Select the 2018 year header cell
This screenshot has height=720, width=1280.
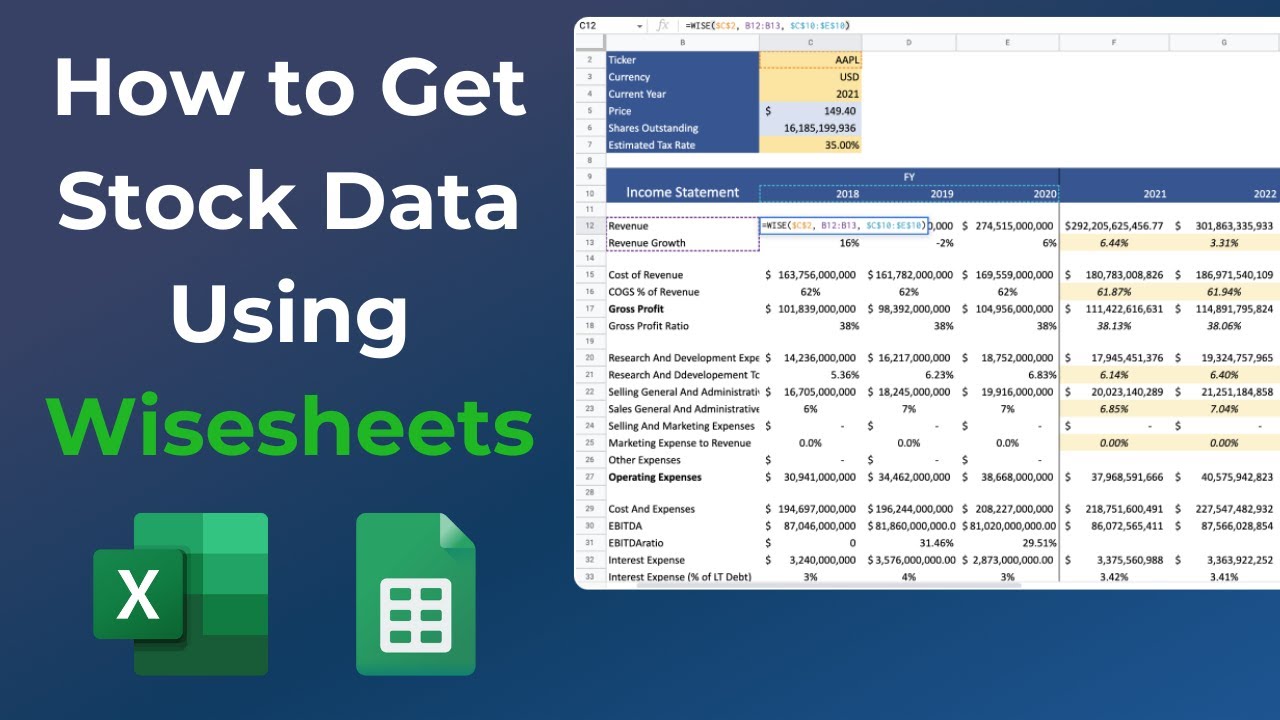tap(810, 194)
